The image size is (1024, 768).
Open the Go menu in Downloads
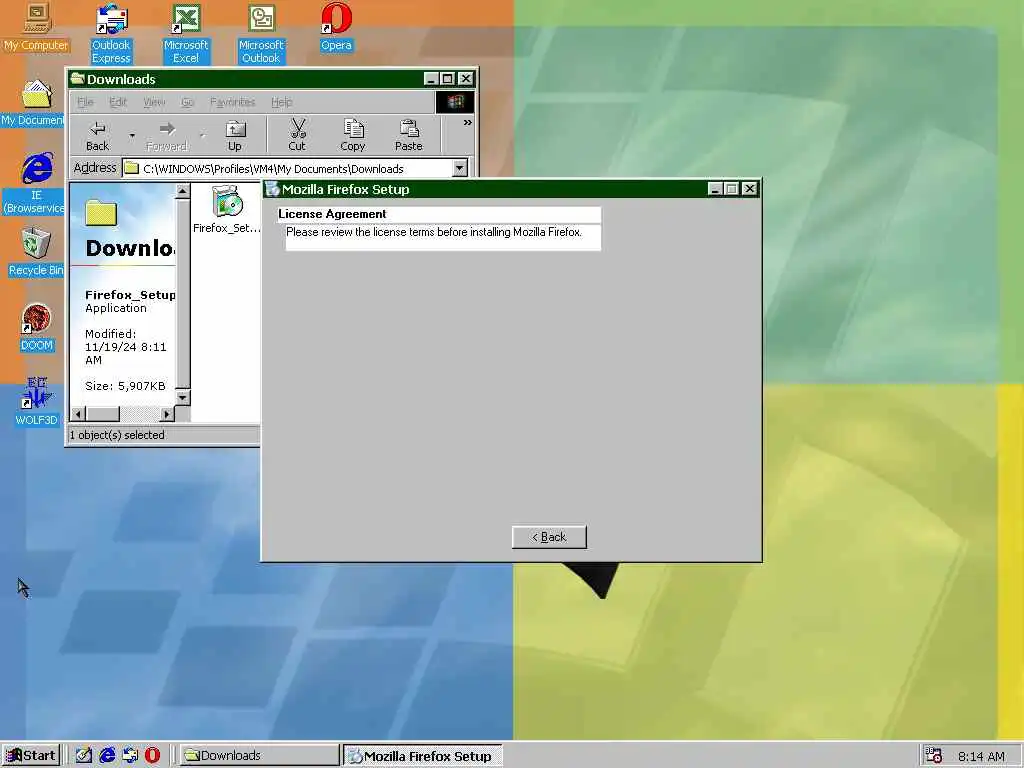[x=187, y=102]
